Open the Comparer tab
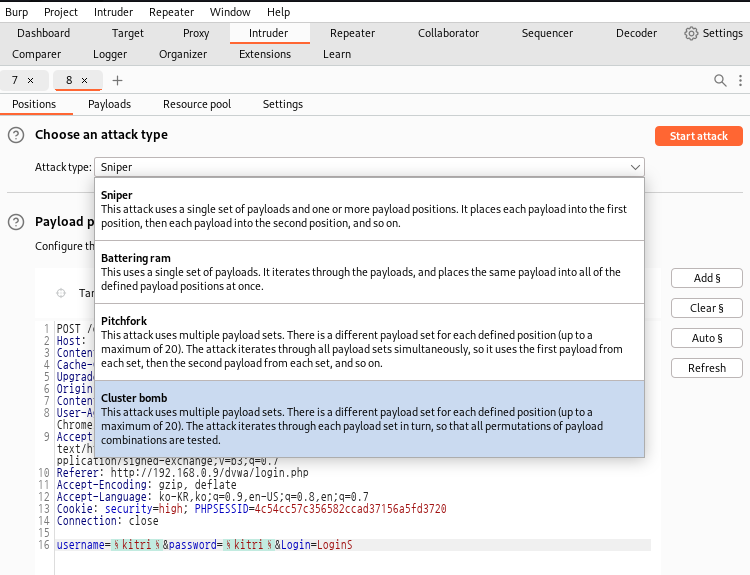 (x=36, y=54)
